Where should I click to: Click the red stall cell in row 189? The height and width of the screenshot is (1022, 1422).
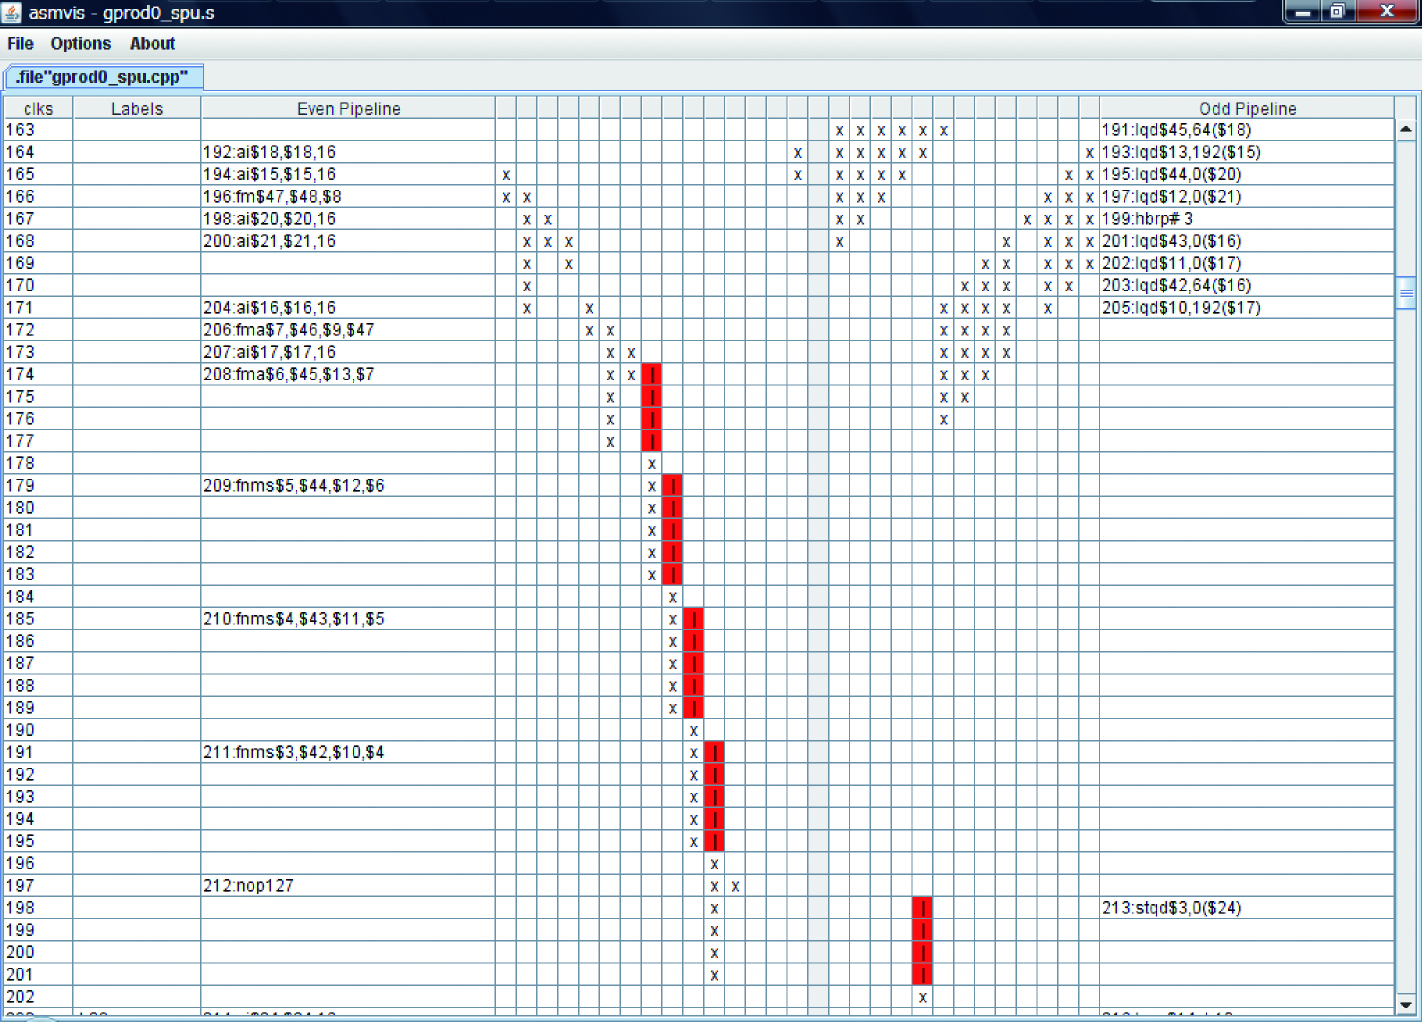[x=693, y=708]
